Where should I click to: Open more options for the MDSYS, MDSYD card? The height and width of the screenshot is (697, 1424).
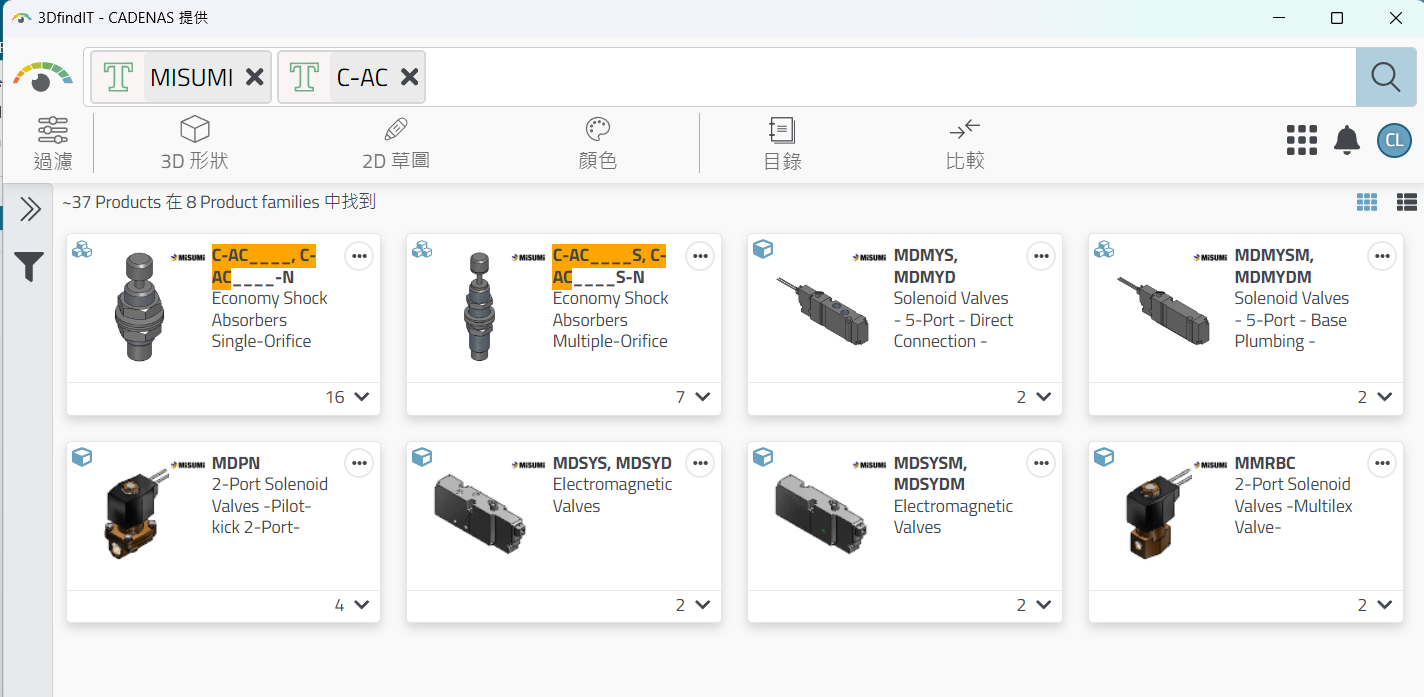[x=700, y=463]
